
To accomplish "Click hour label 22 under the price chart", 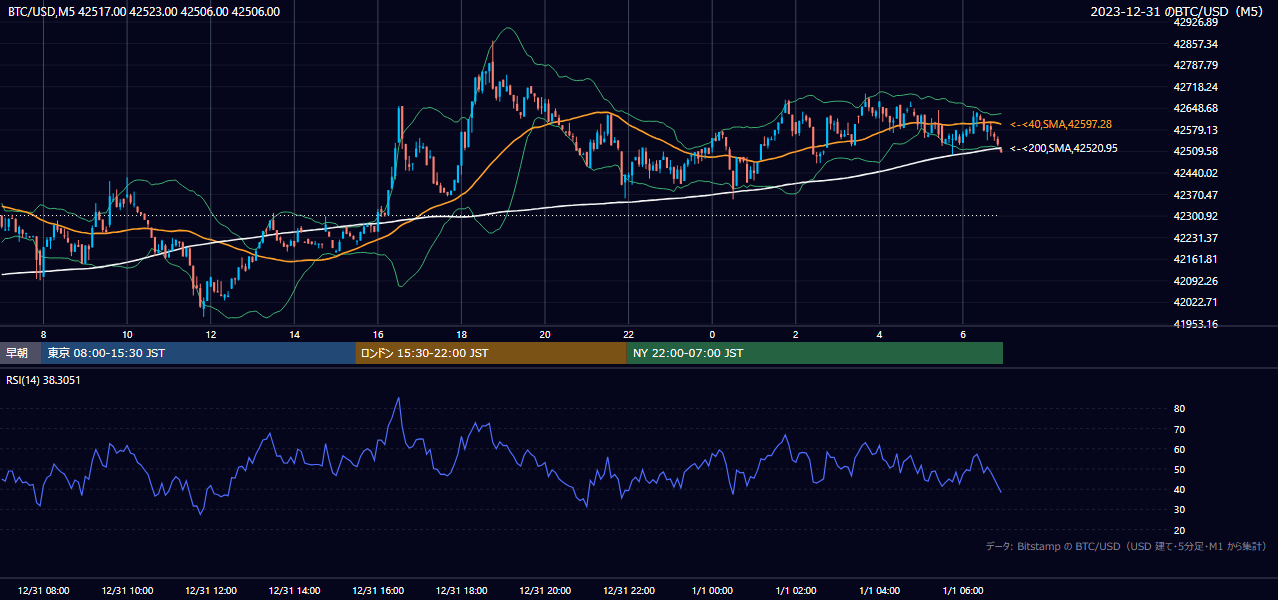I will click(628, 334).
